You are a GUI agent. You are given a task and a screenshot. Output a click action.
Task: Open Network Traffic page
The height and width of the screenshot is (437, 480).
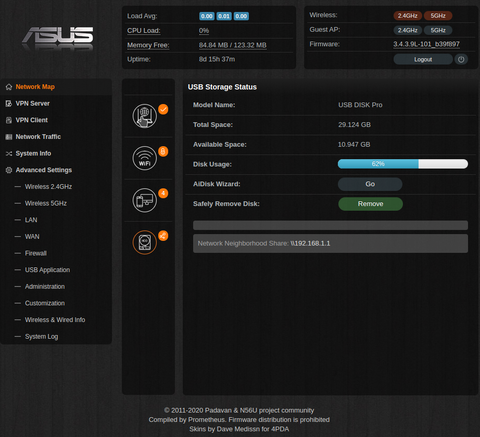pos(38,137)
